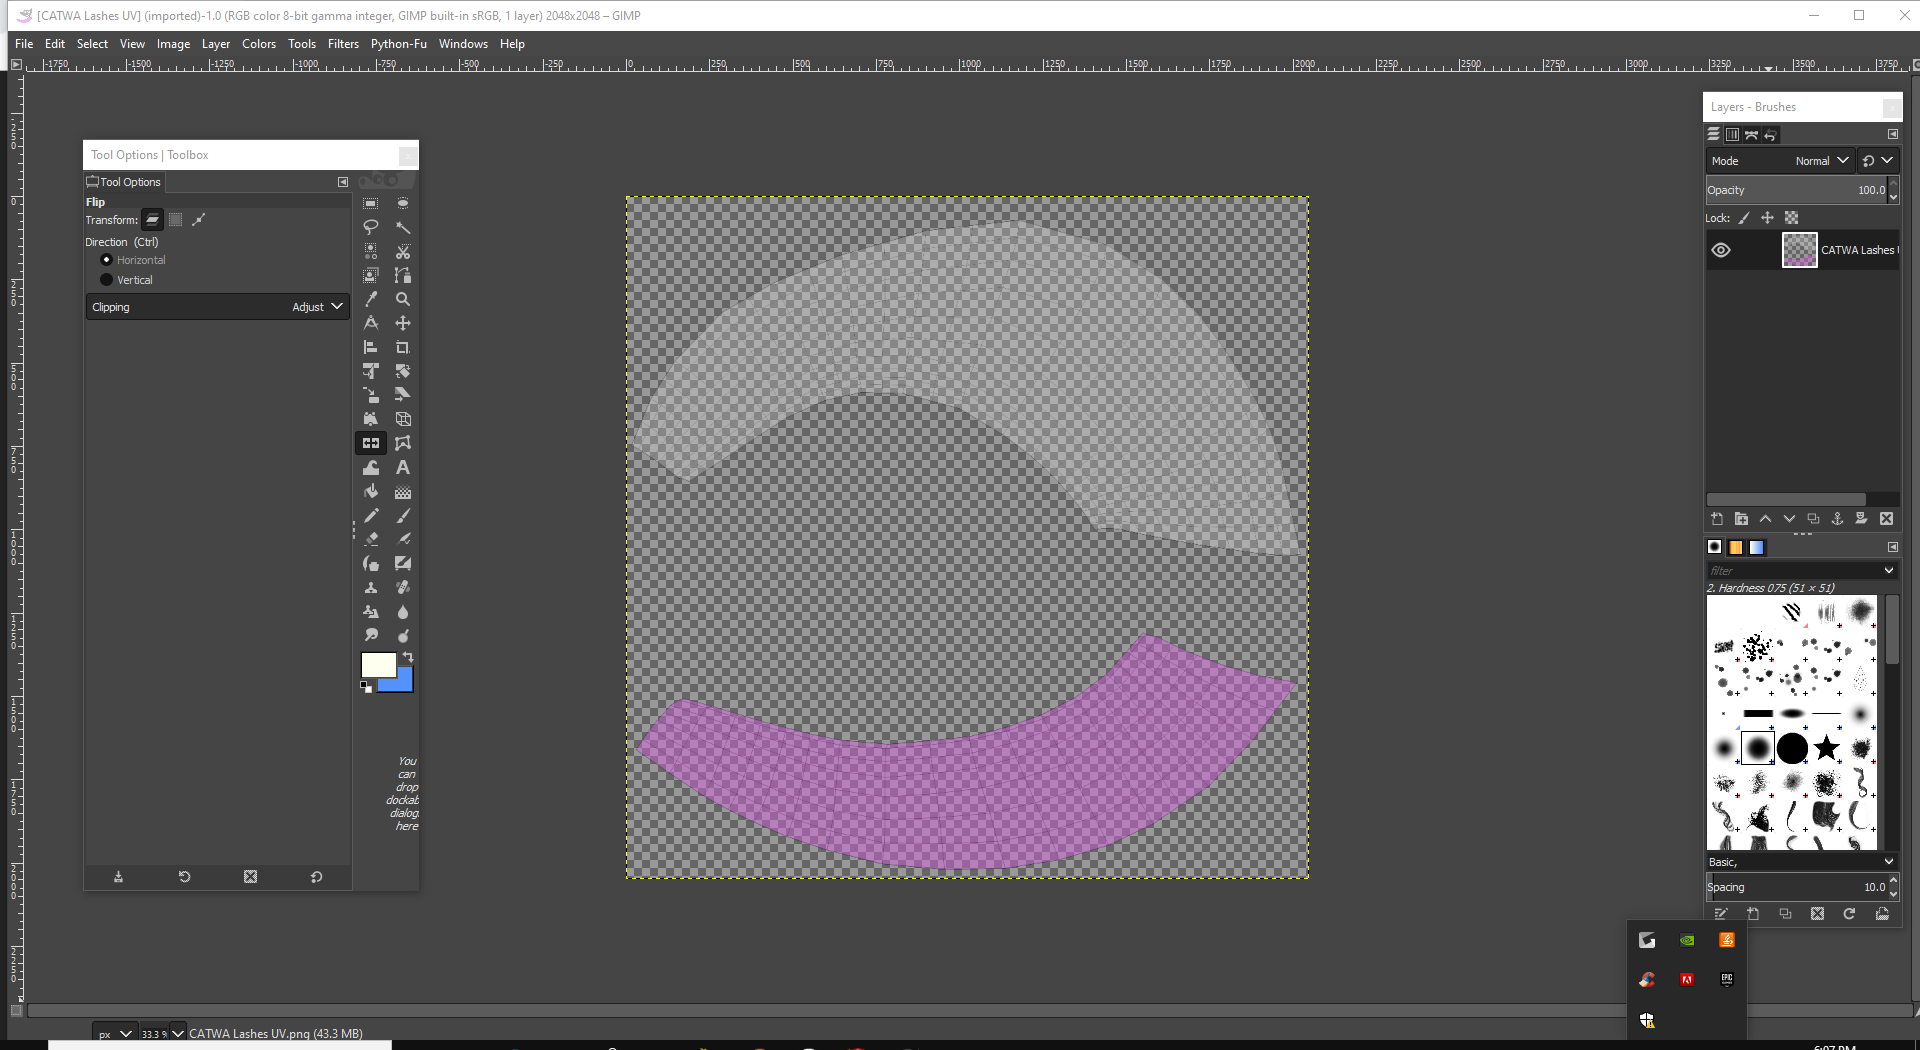Duplicate the current layer
1920x1050 pixels.
coord(1813,519)
